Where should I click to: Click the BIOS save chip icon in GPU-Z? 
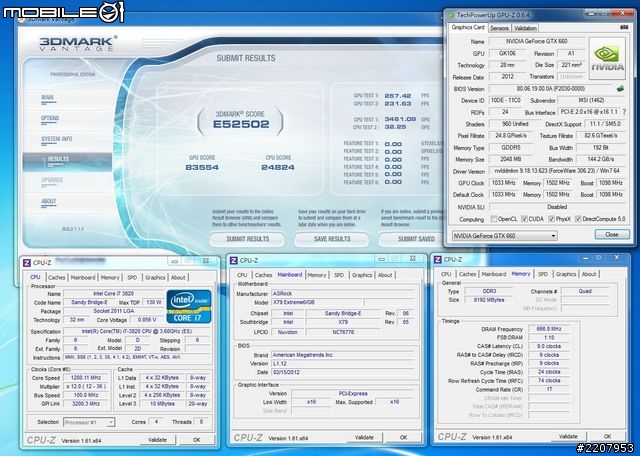coord(620,88)
